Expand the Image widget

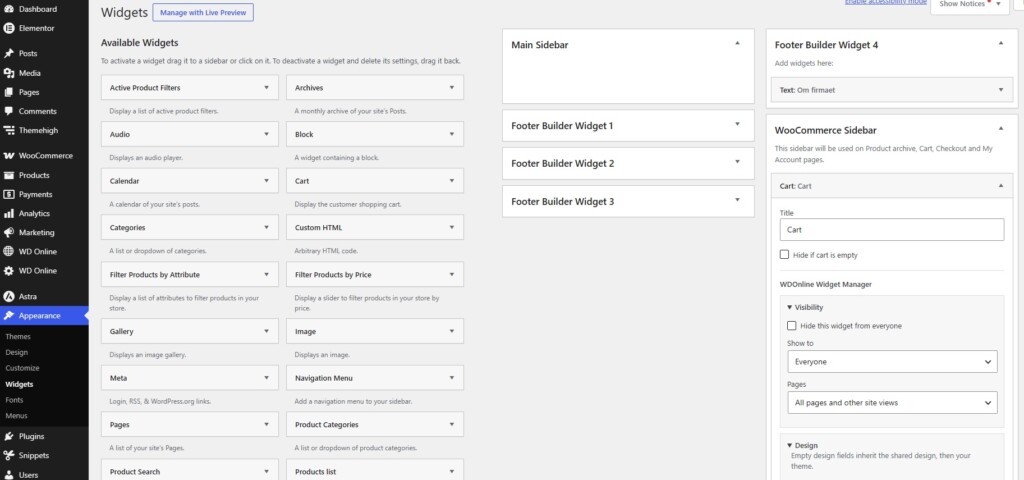tap(451, 331)
